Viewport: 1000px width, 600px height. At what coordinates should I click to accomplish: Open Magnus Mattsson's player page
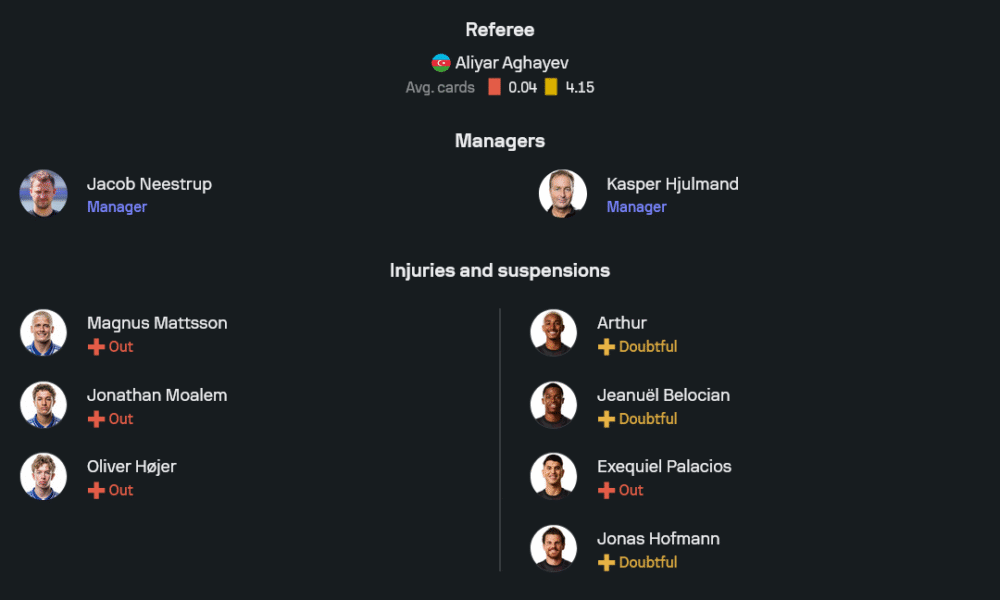(157, 323)
